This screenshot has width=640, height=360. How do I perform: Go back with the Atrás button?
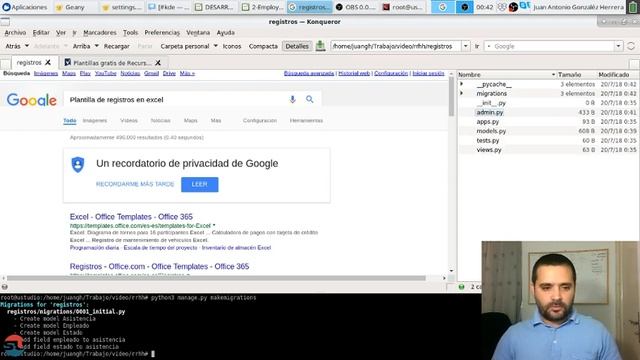pos(13,47)
